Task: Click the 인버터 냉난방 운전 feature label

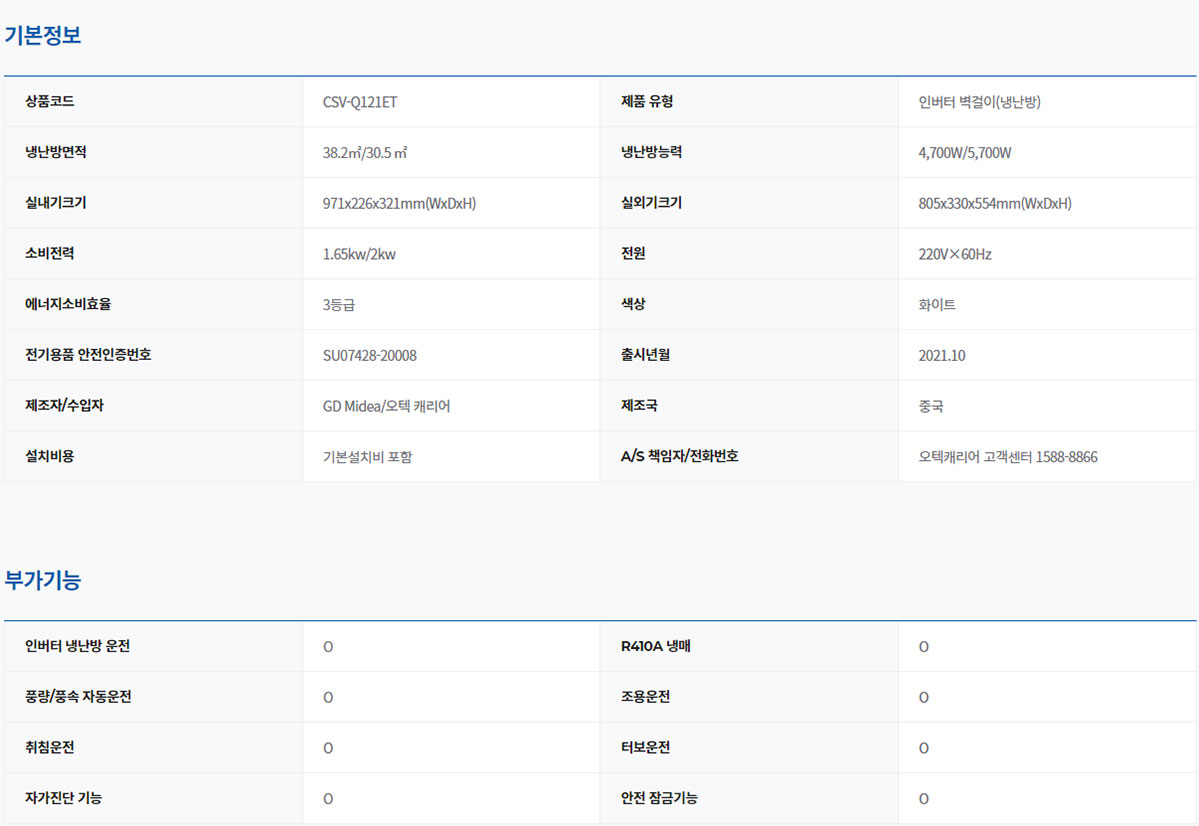Action: [78, 646]
